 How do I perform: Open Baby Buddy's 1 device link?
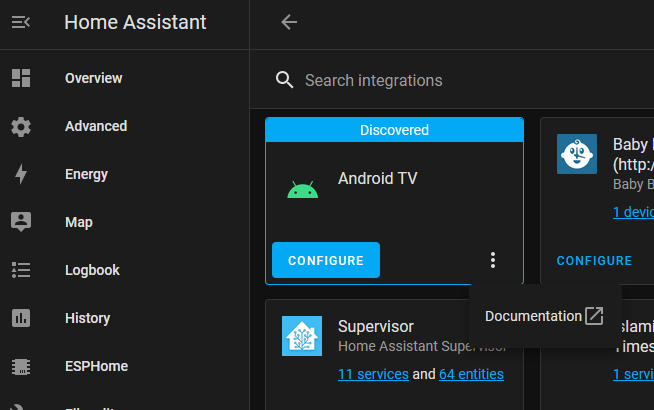(633, 212)
